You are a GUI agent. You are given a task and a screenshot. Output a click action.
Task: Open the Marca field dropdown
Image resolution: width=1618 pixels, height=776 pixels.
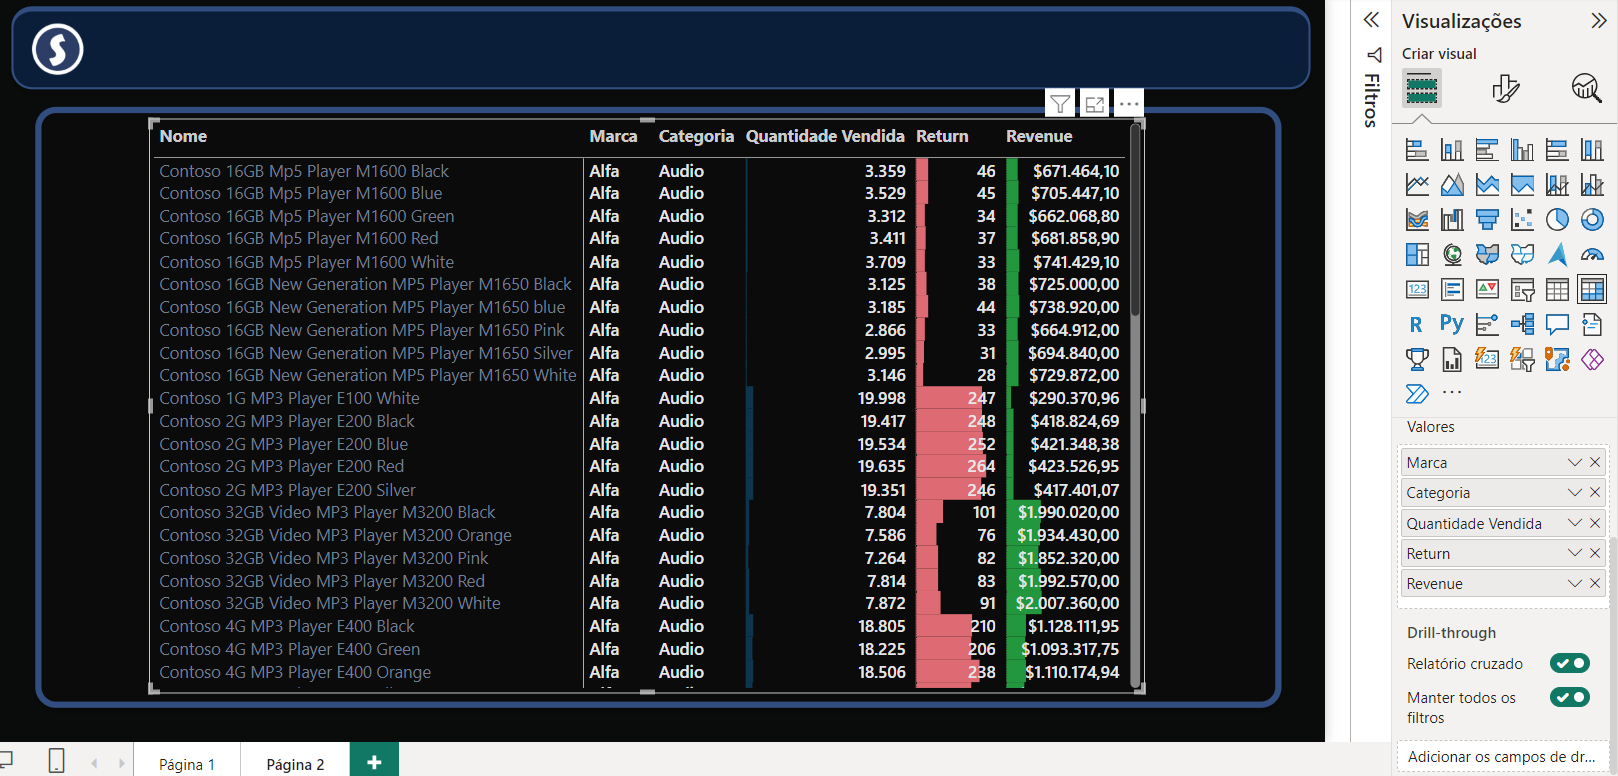coord(1575,462)
